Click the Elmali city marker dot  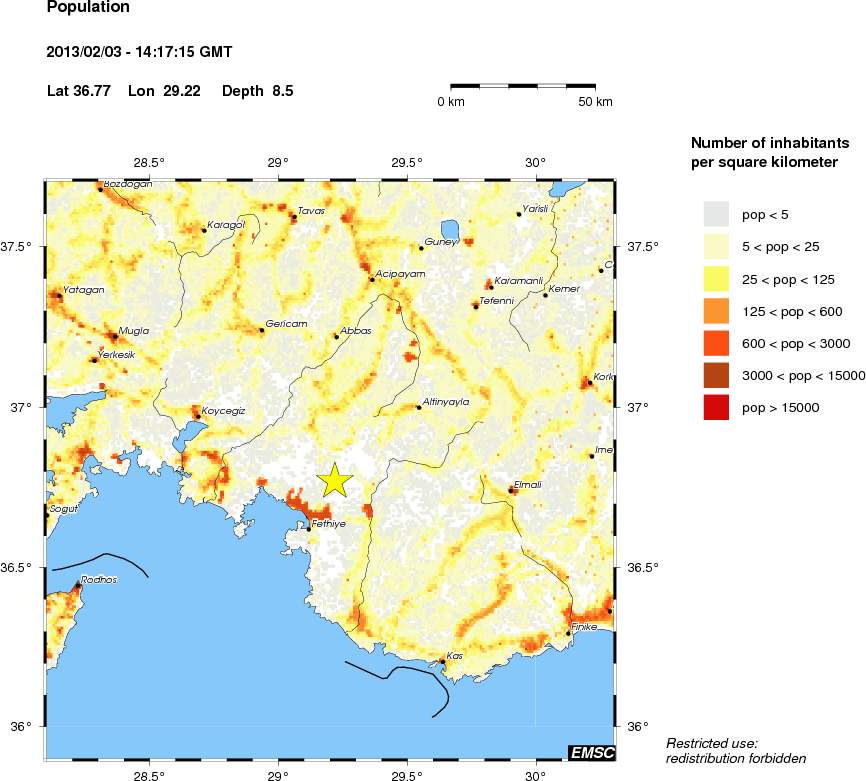pos(511,491)
